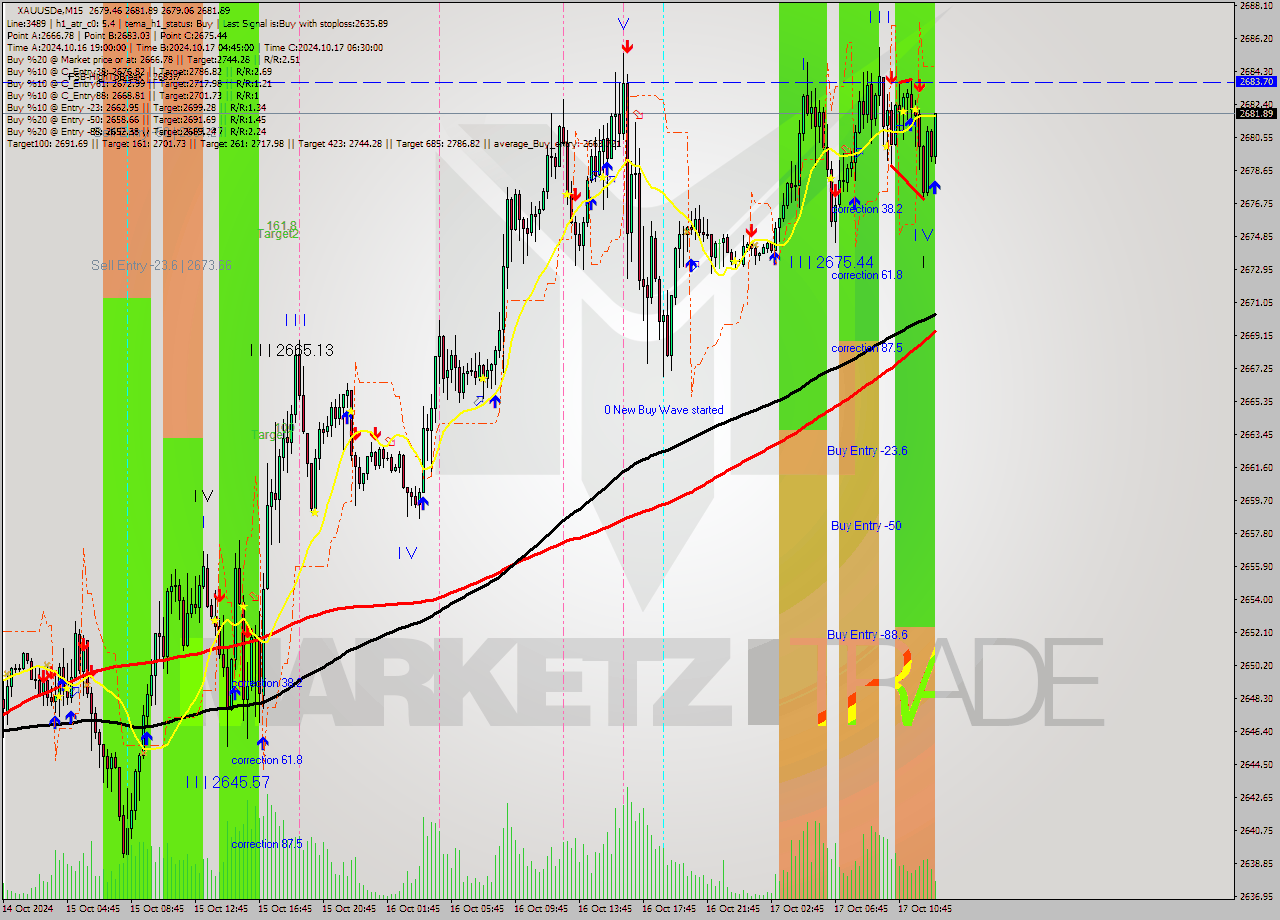Click the green '161.8' target label
Viewport: 1280px width, 920px height.
click(282, 226)
